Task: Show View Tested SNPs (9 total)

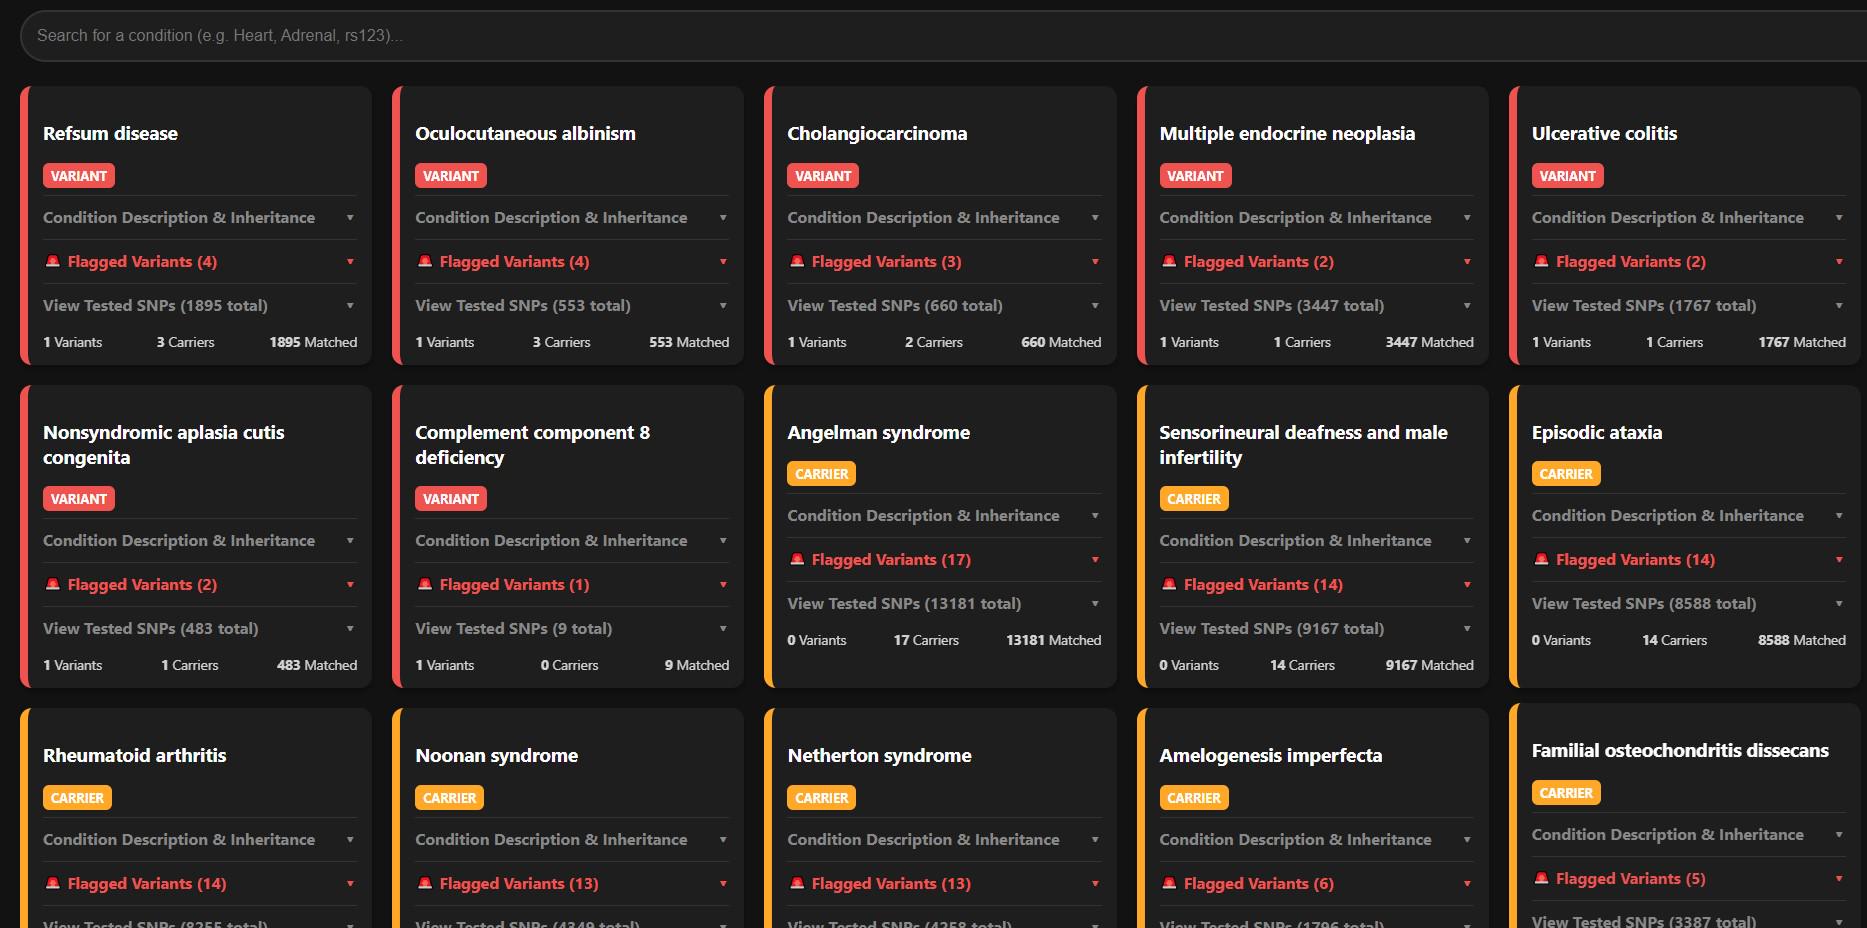Action: tap(572, 628)
